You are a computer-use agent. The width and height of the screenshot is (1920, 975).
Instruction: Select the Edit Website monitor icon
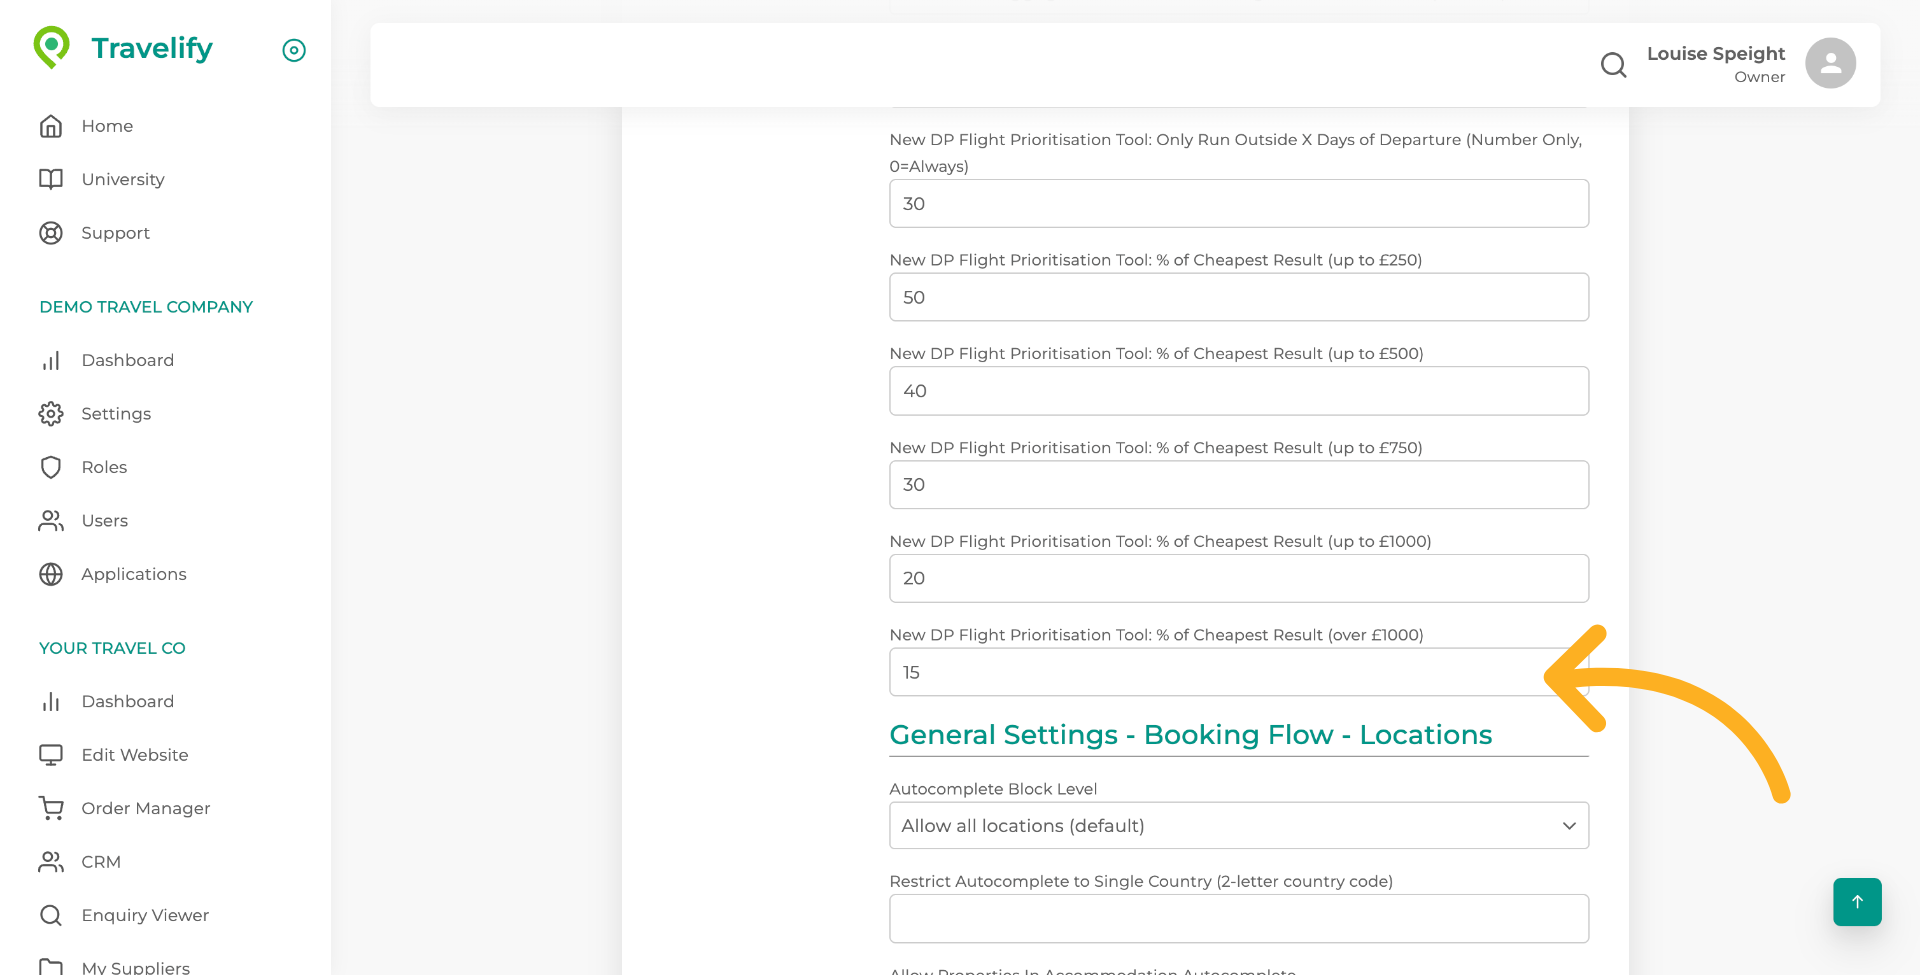52,755
